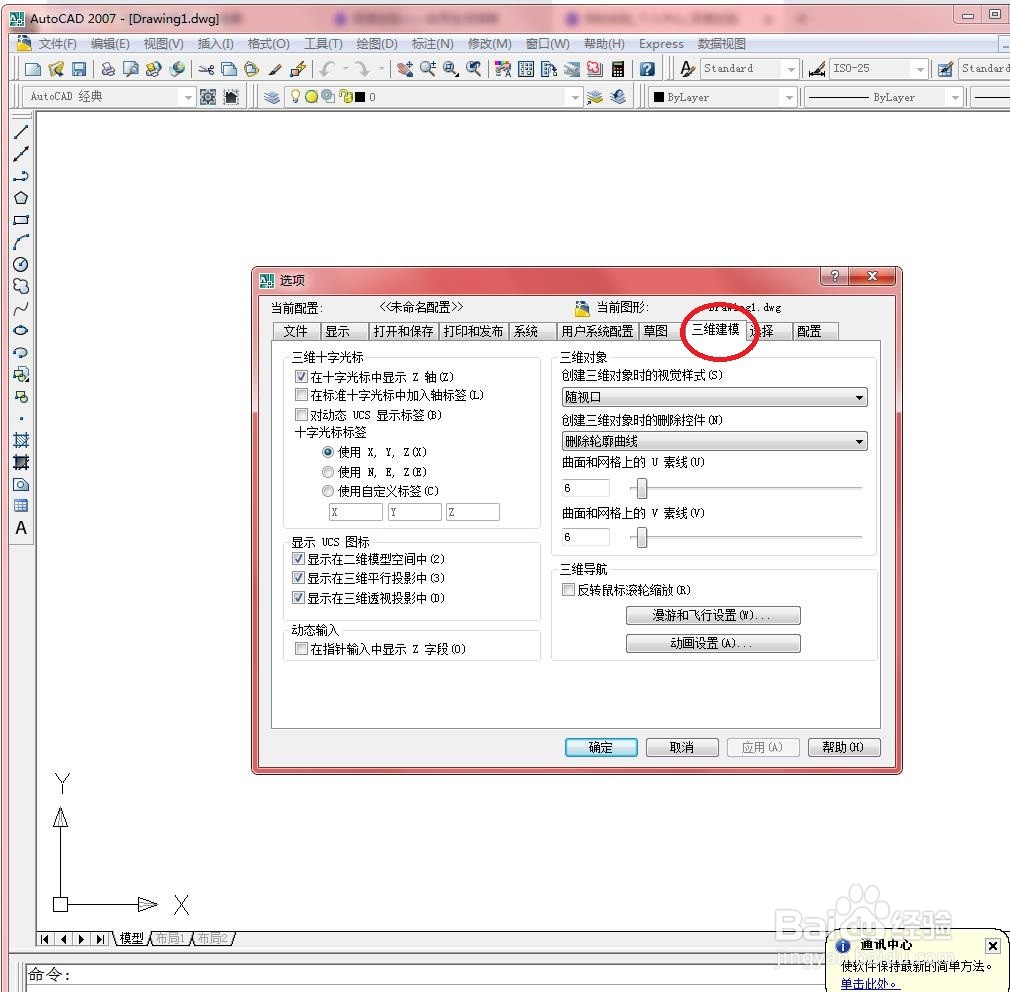Select Use custom labels radio button
1010x992 pixels.
(x=328, y=491)
